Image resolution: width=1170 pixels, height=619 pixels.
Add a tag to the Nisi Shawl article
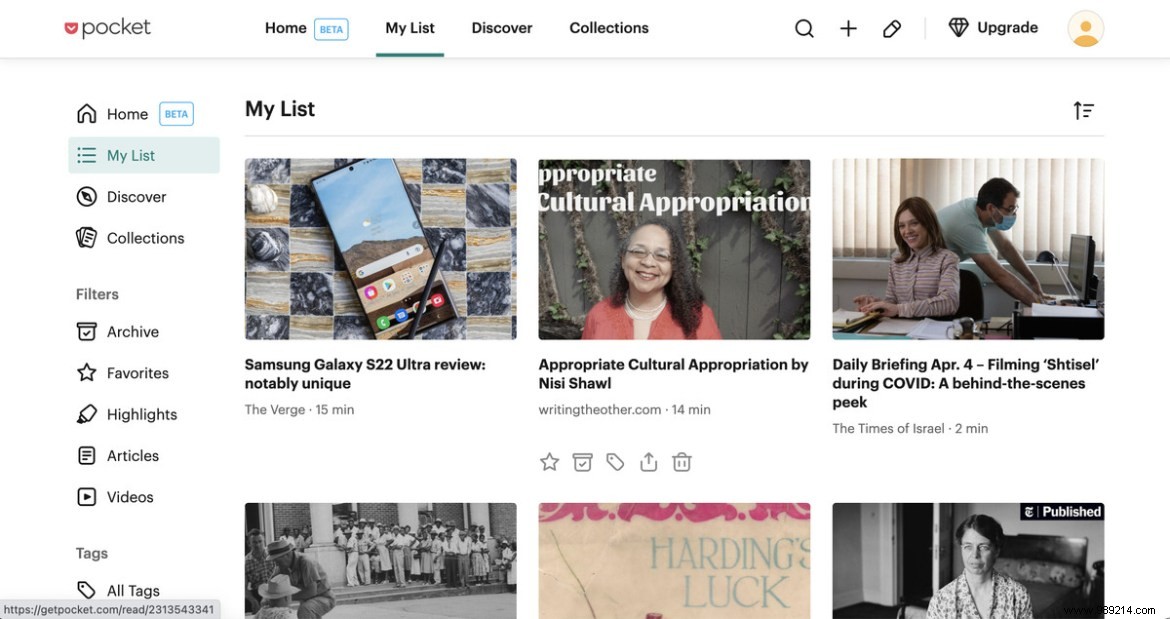coord(615,461)
